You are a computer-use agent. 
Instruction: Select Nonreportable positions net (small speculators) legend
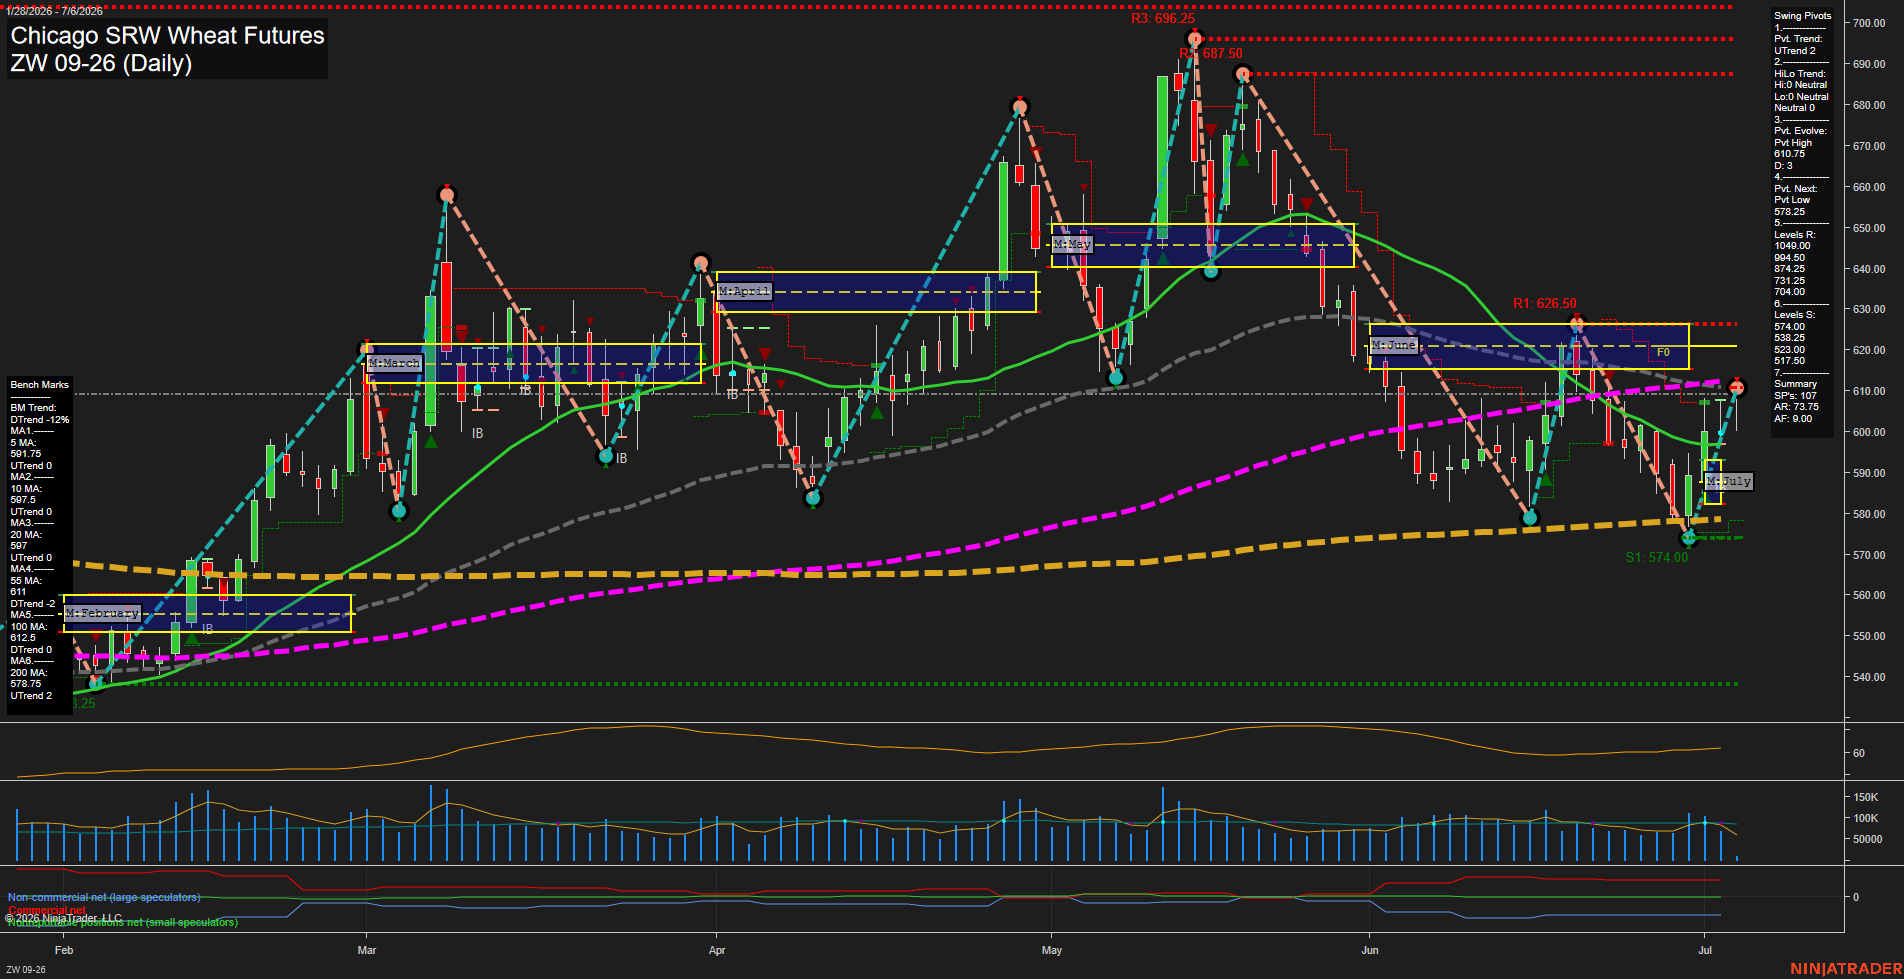click(123, 923)
